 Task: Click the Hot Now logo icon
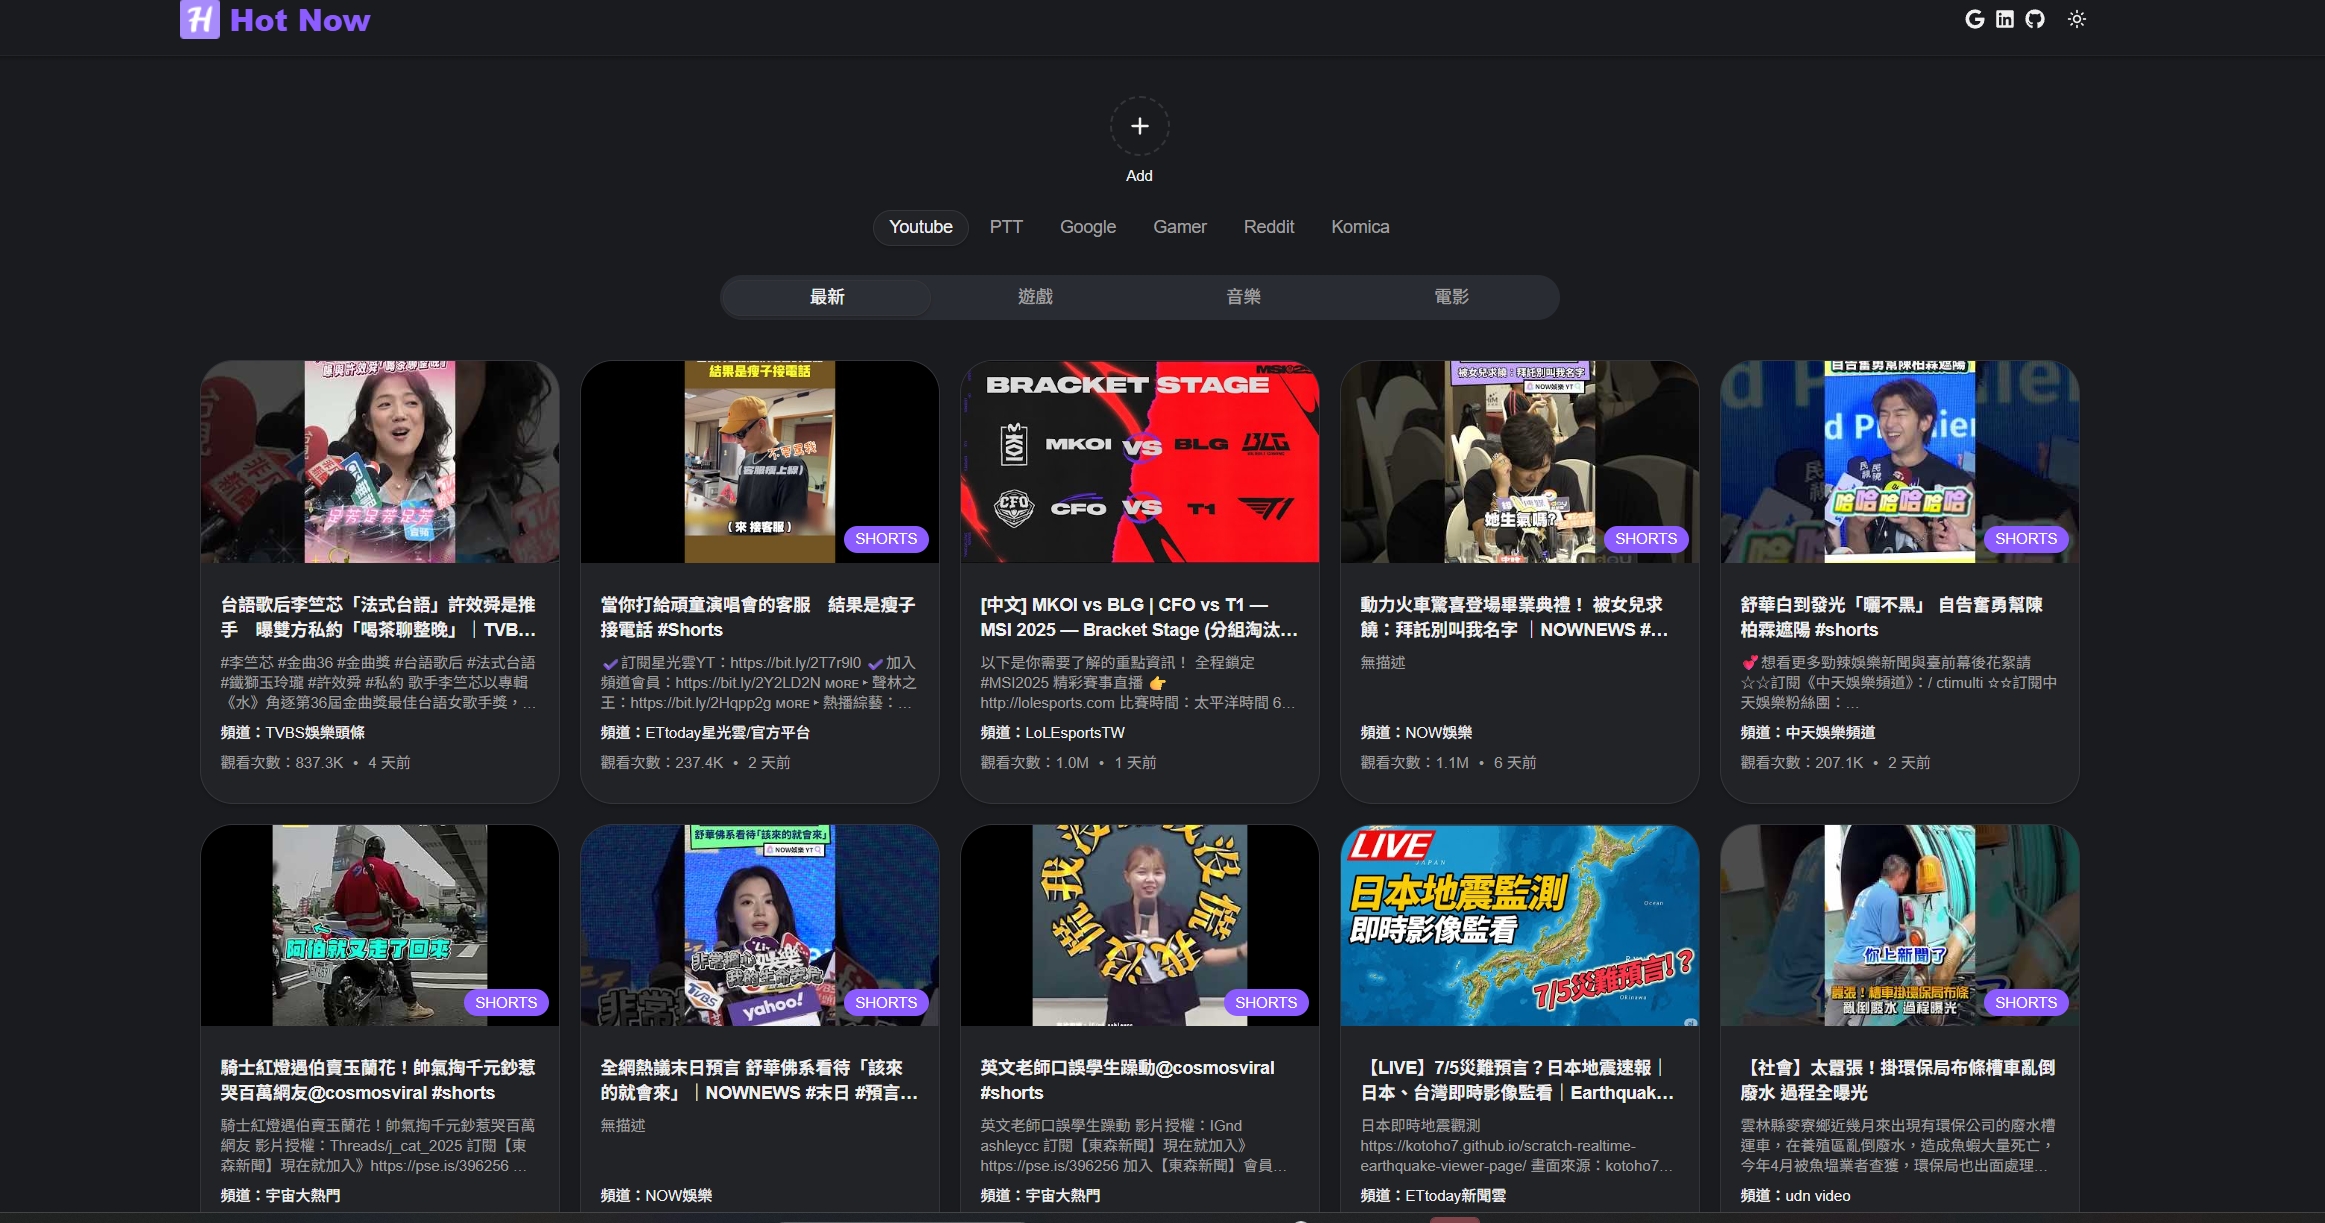pos(199,19)
